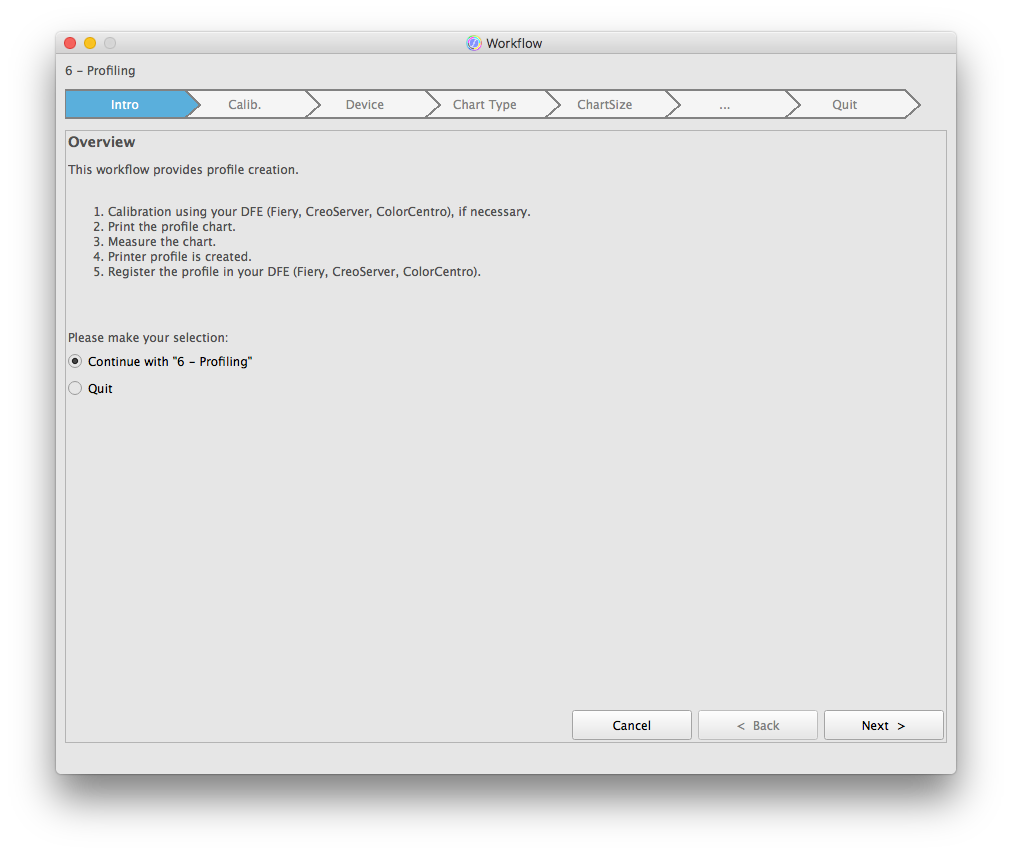Click the Workflow title text
Screen dimensions: 1012x854
(x=514, y=43)
